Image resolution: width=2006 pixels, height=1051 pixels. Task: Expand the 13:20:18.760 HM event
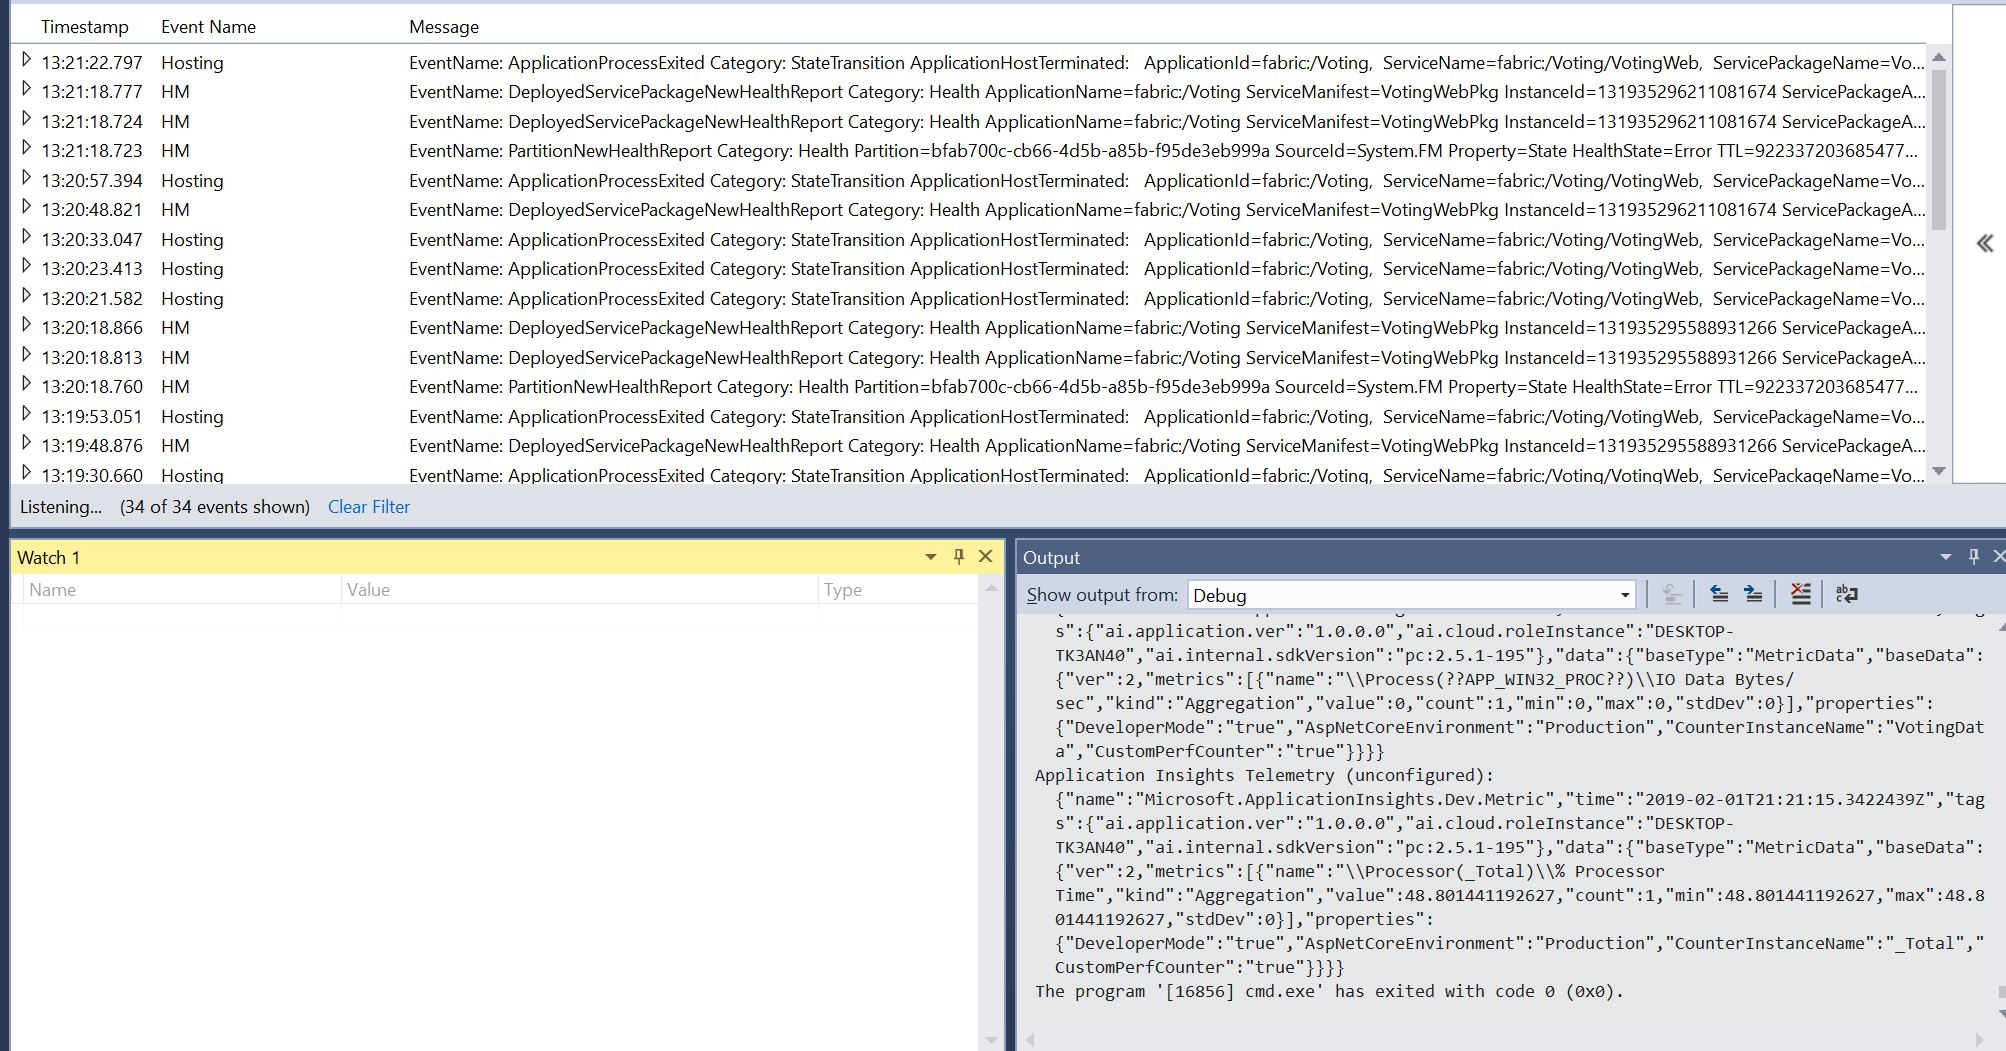point(26,385)
